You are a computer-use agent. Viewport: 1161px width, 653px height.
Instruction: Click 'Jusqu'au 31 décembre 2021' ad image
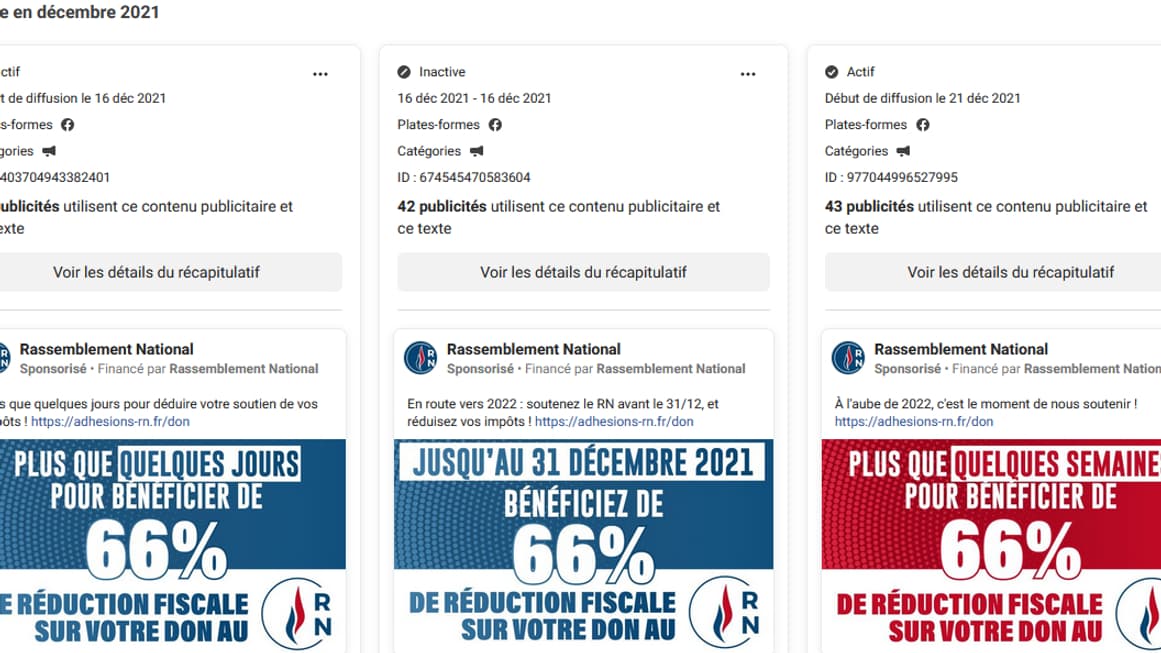point(583,545)
